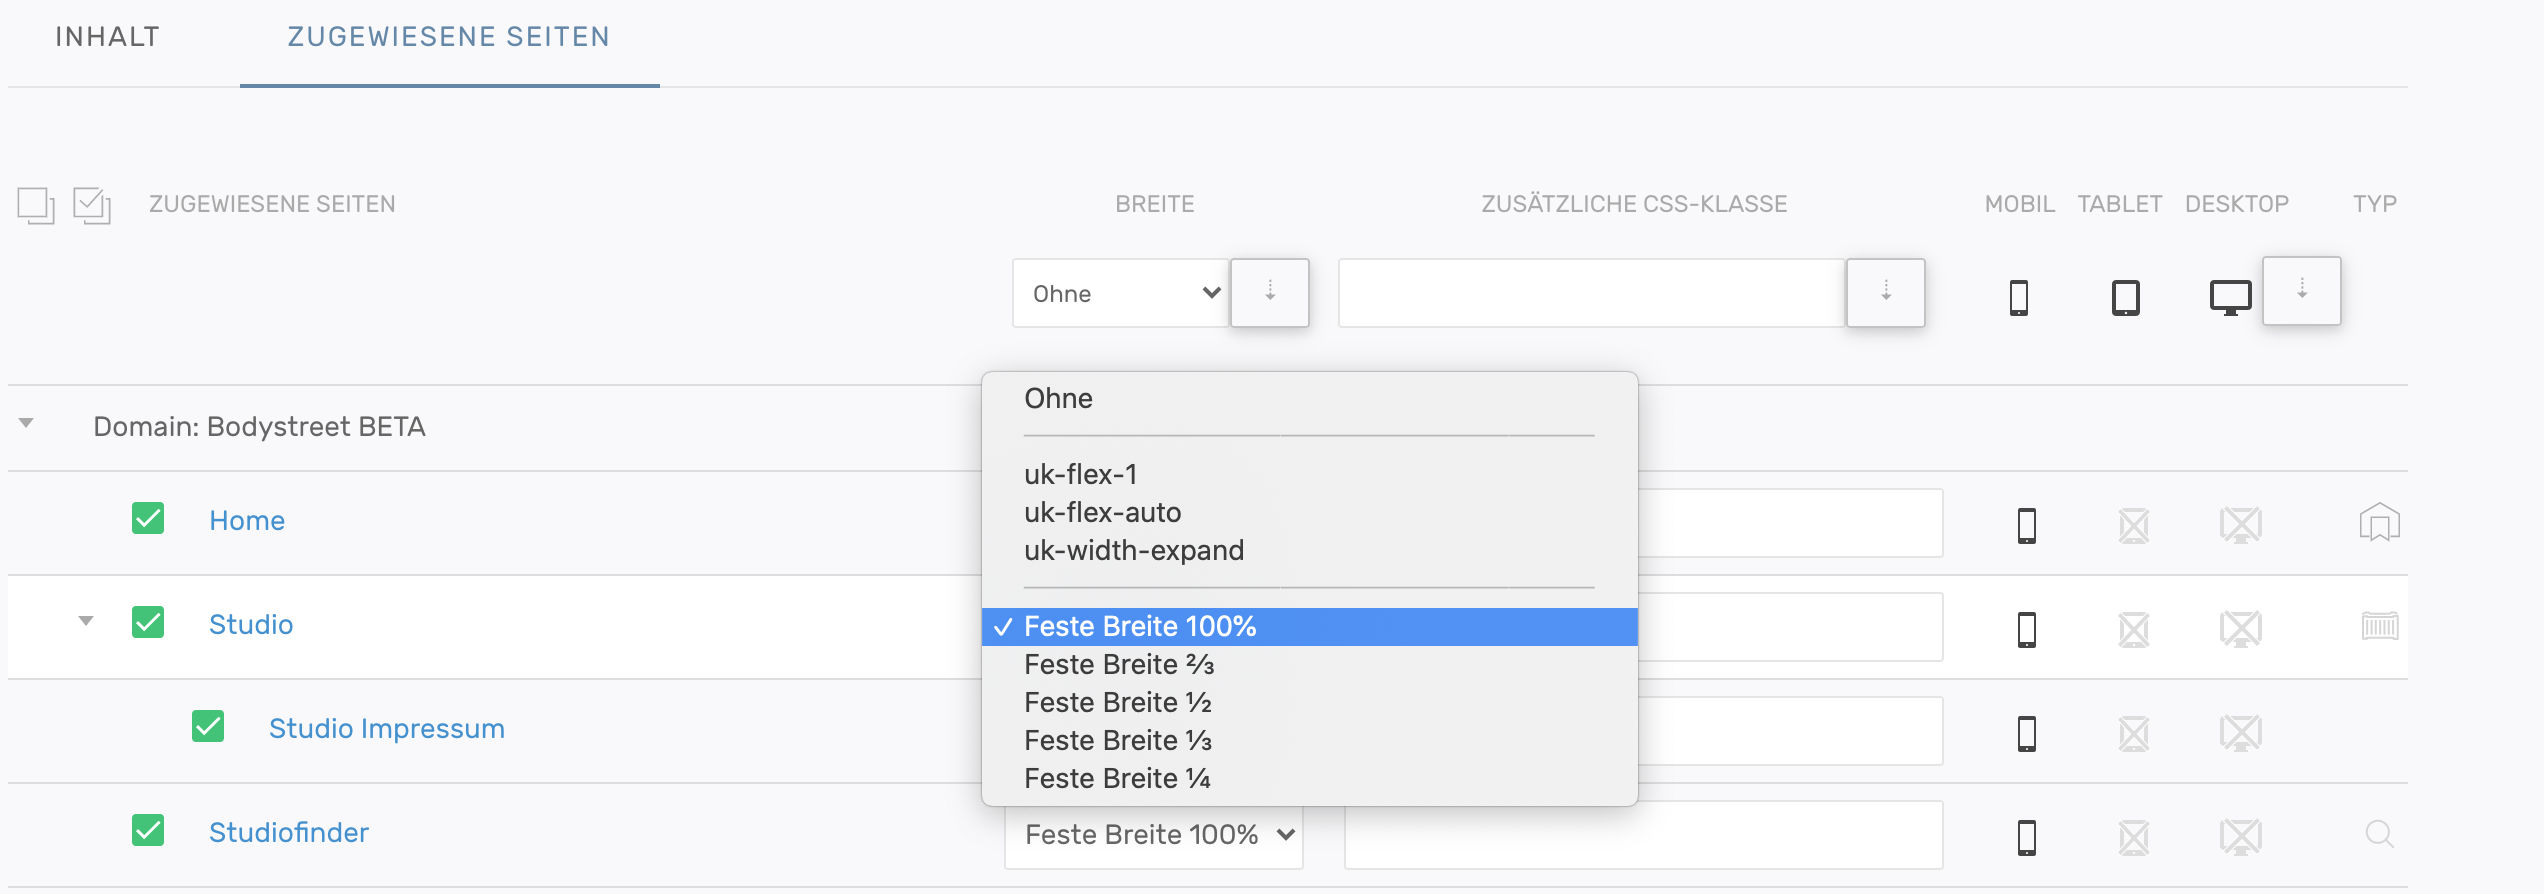The width and height of the screenshot is (2544, 894).
Task: Select Feste Breite ½ from list
Action: 1117,703
